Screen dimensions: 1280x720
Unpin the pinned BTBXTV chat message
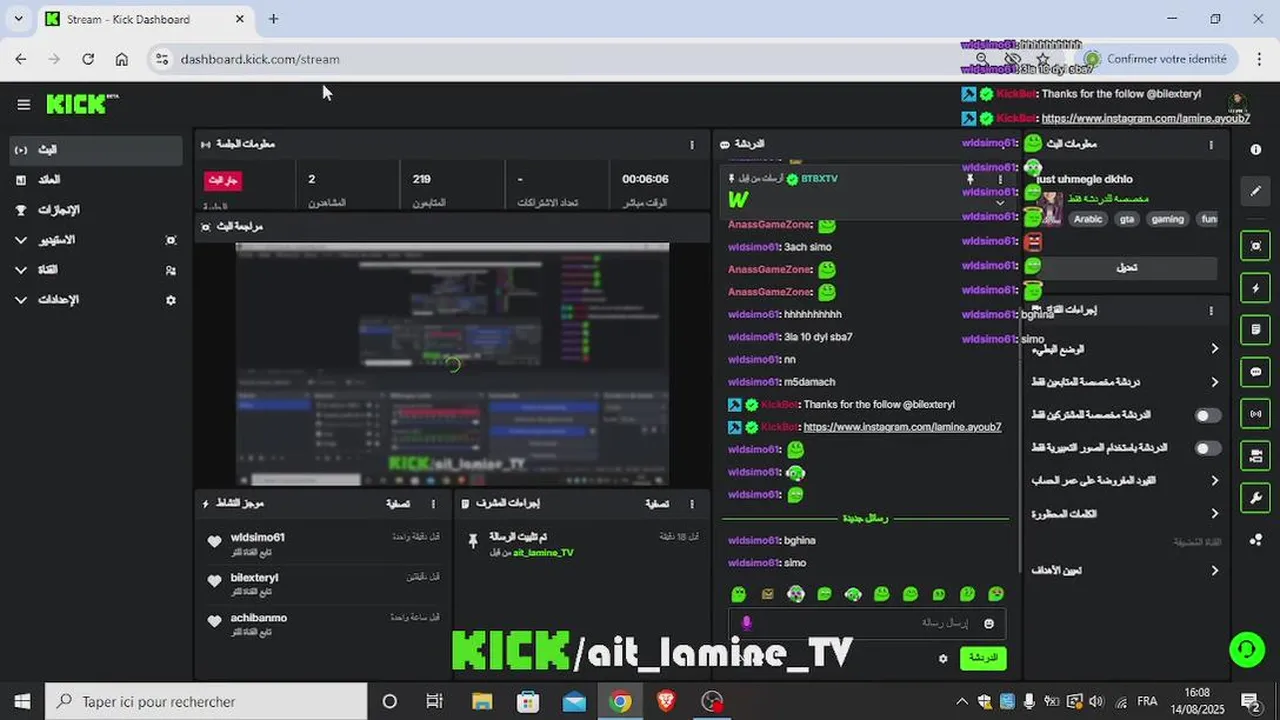[x=969, y=179]
